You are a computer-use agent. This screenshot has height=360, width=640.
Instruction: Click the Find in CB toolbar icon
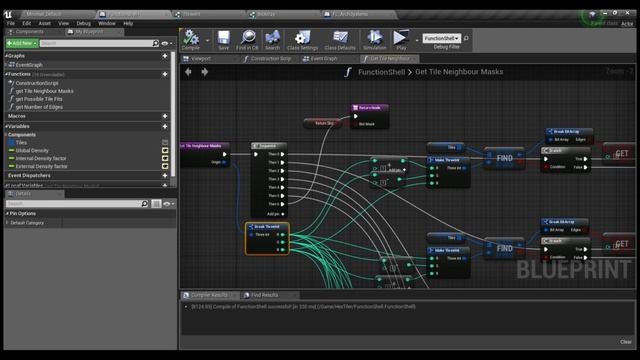pos(247,40)
